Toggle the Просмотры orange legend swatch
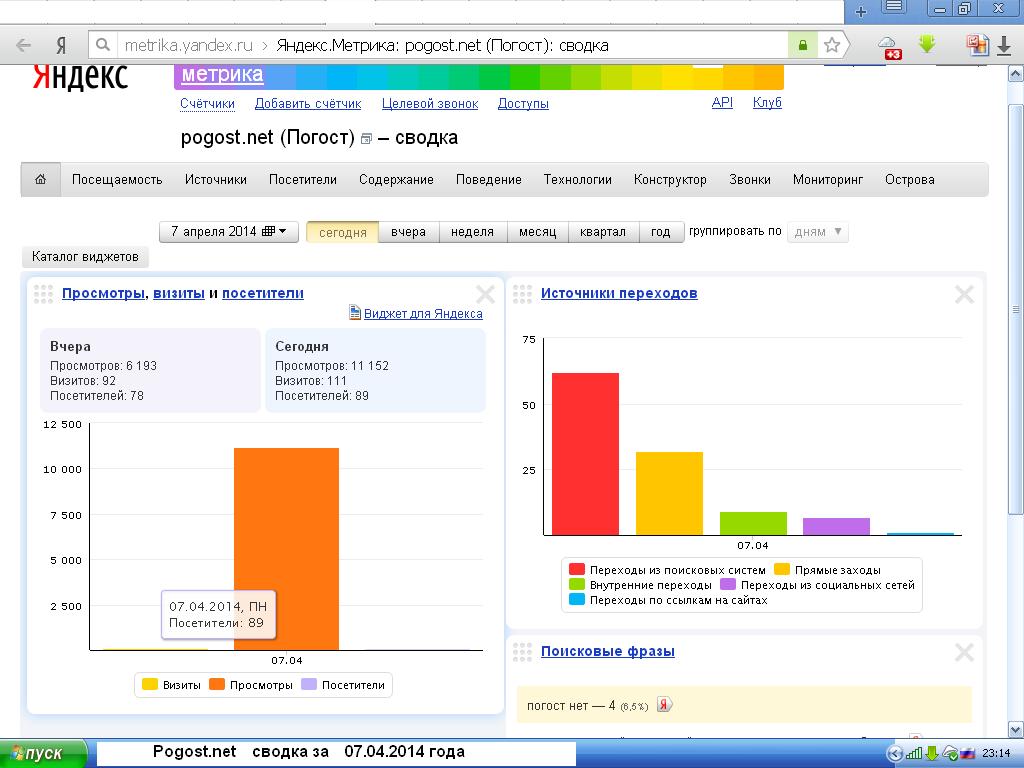 click(217, 684)
